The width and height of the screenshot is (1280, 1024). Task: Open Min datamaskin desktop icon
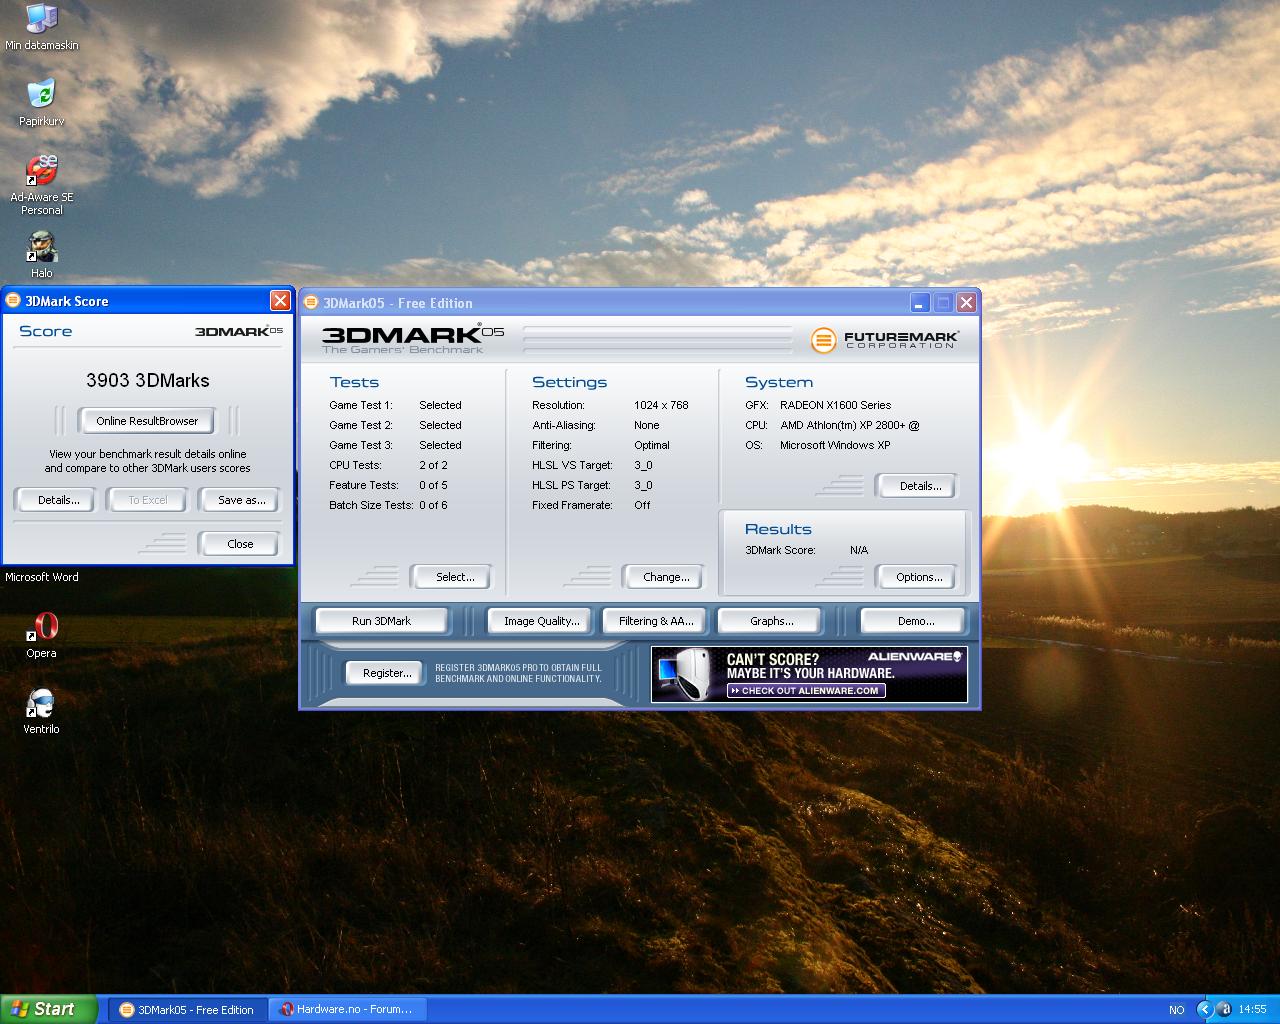41,26
